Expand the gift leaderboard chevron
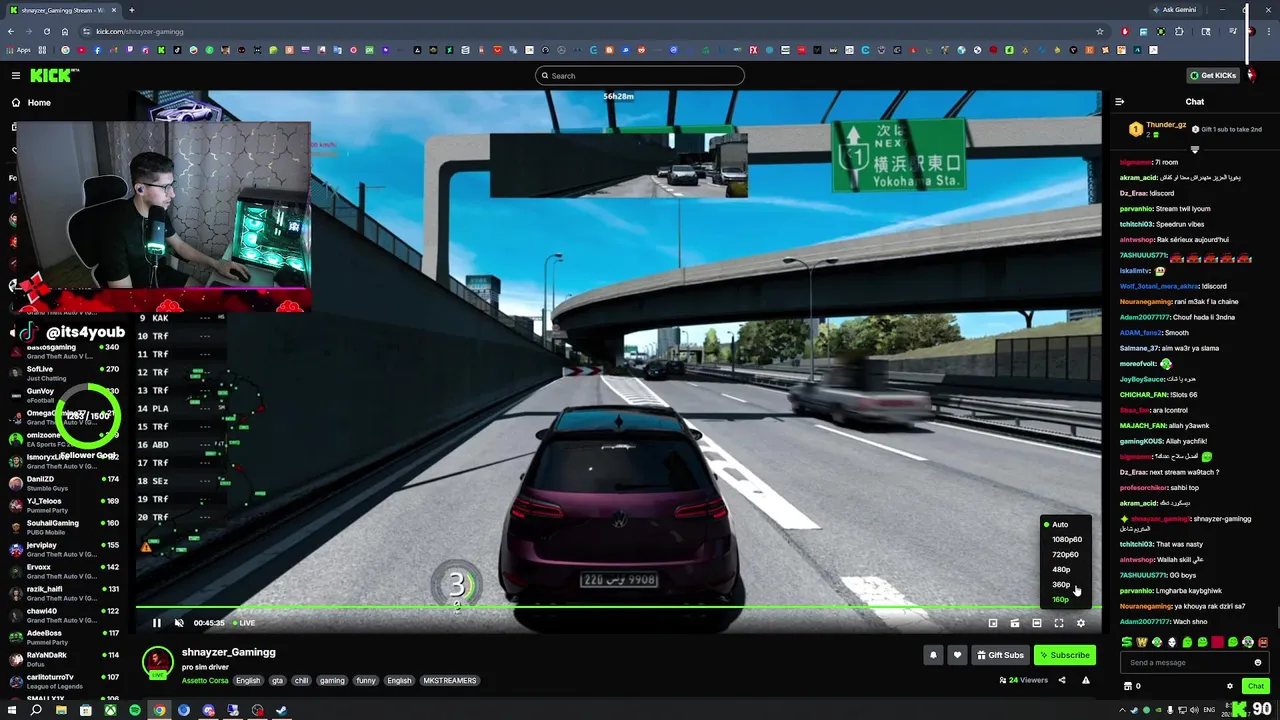Image resolution: width=1280 pixels, height=720 pixels. tap(1194, 149)
